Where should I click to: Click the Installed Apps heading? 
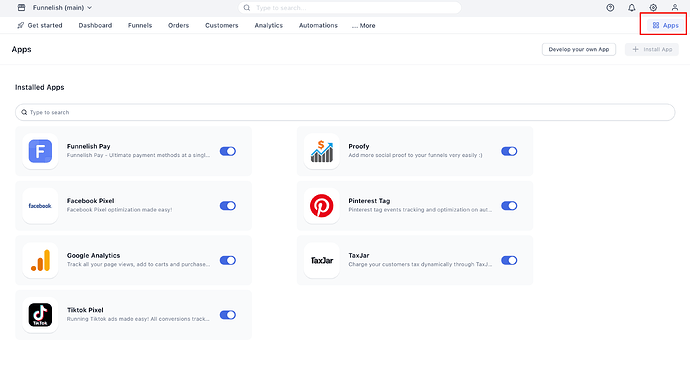point(40,88)
